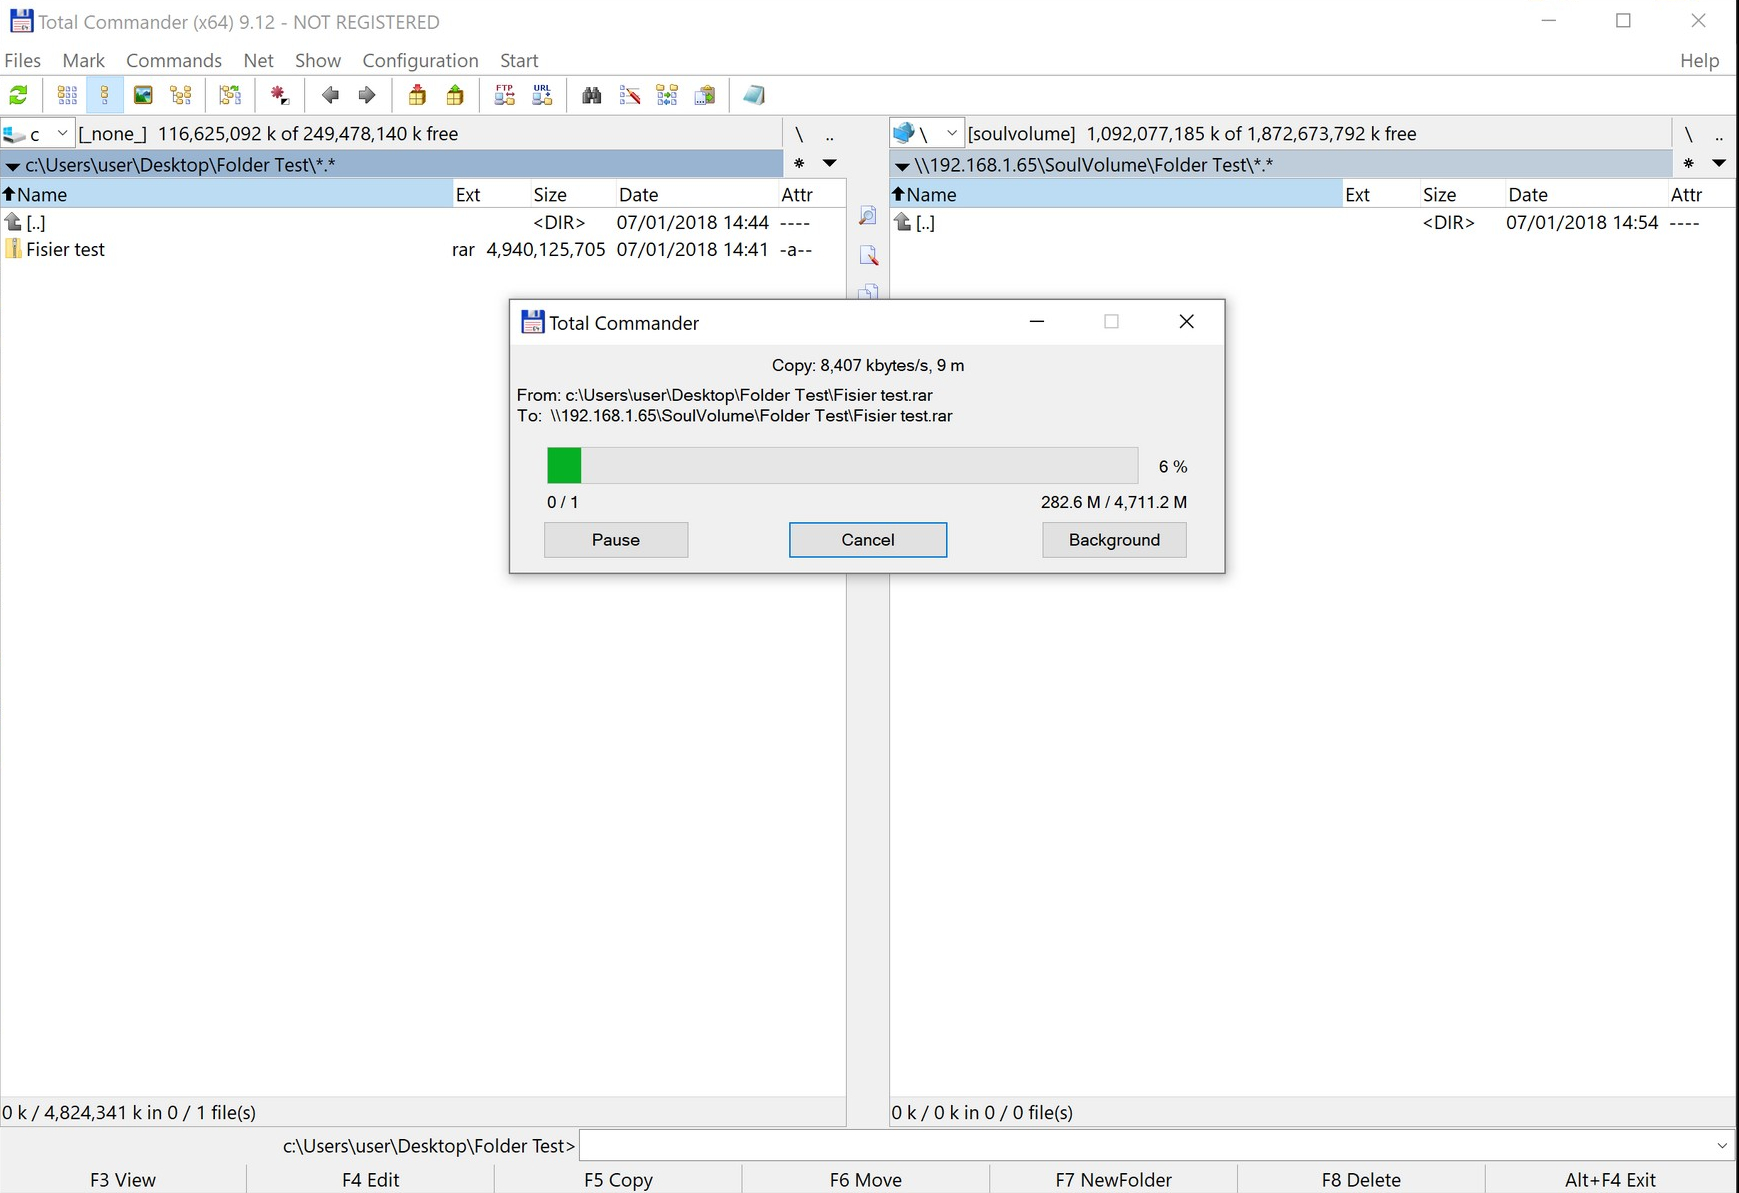Viewport: 1739px width, 1193px height.
Task: Open the Mark menu
Action: (84, 60)
